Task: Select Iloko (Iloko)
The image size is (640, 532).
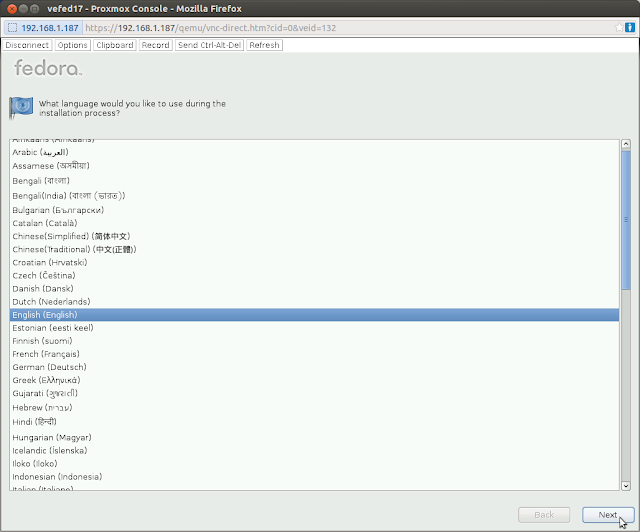Action: pyautogui.click(x=314, y=463)
